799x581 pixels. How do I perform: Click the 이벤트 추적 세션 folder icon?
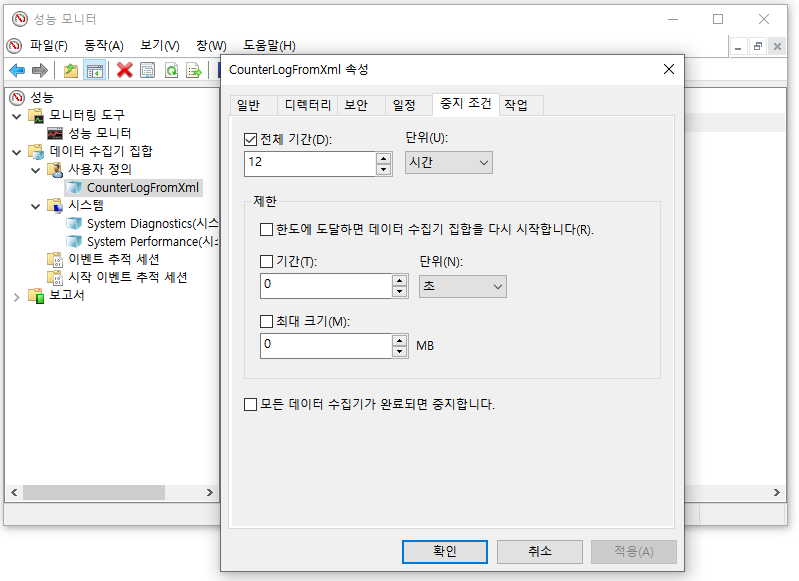(55, 259)
